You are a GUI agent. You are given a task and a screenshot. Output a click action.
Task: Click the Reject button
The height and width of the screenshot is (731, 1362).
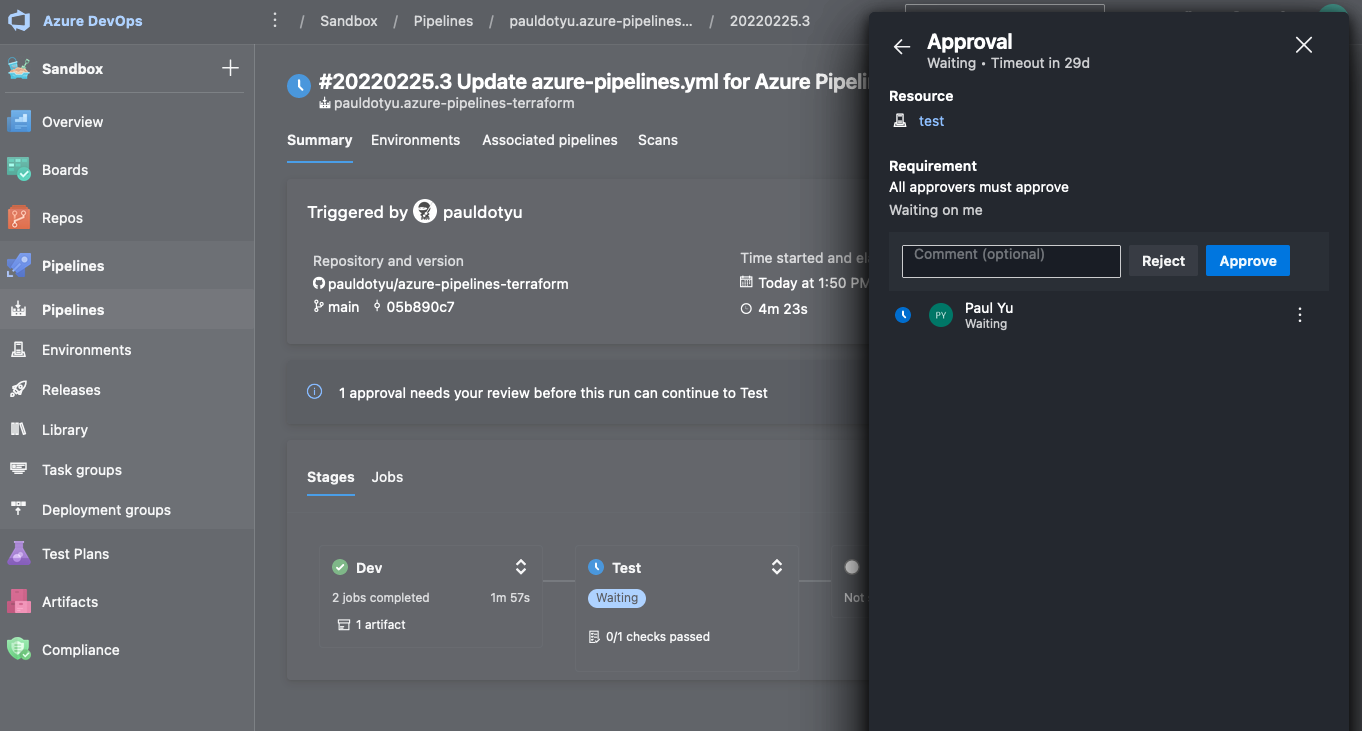[x=1163, y=261]
